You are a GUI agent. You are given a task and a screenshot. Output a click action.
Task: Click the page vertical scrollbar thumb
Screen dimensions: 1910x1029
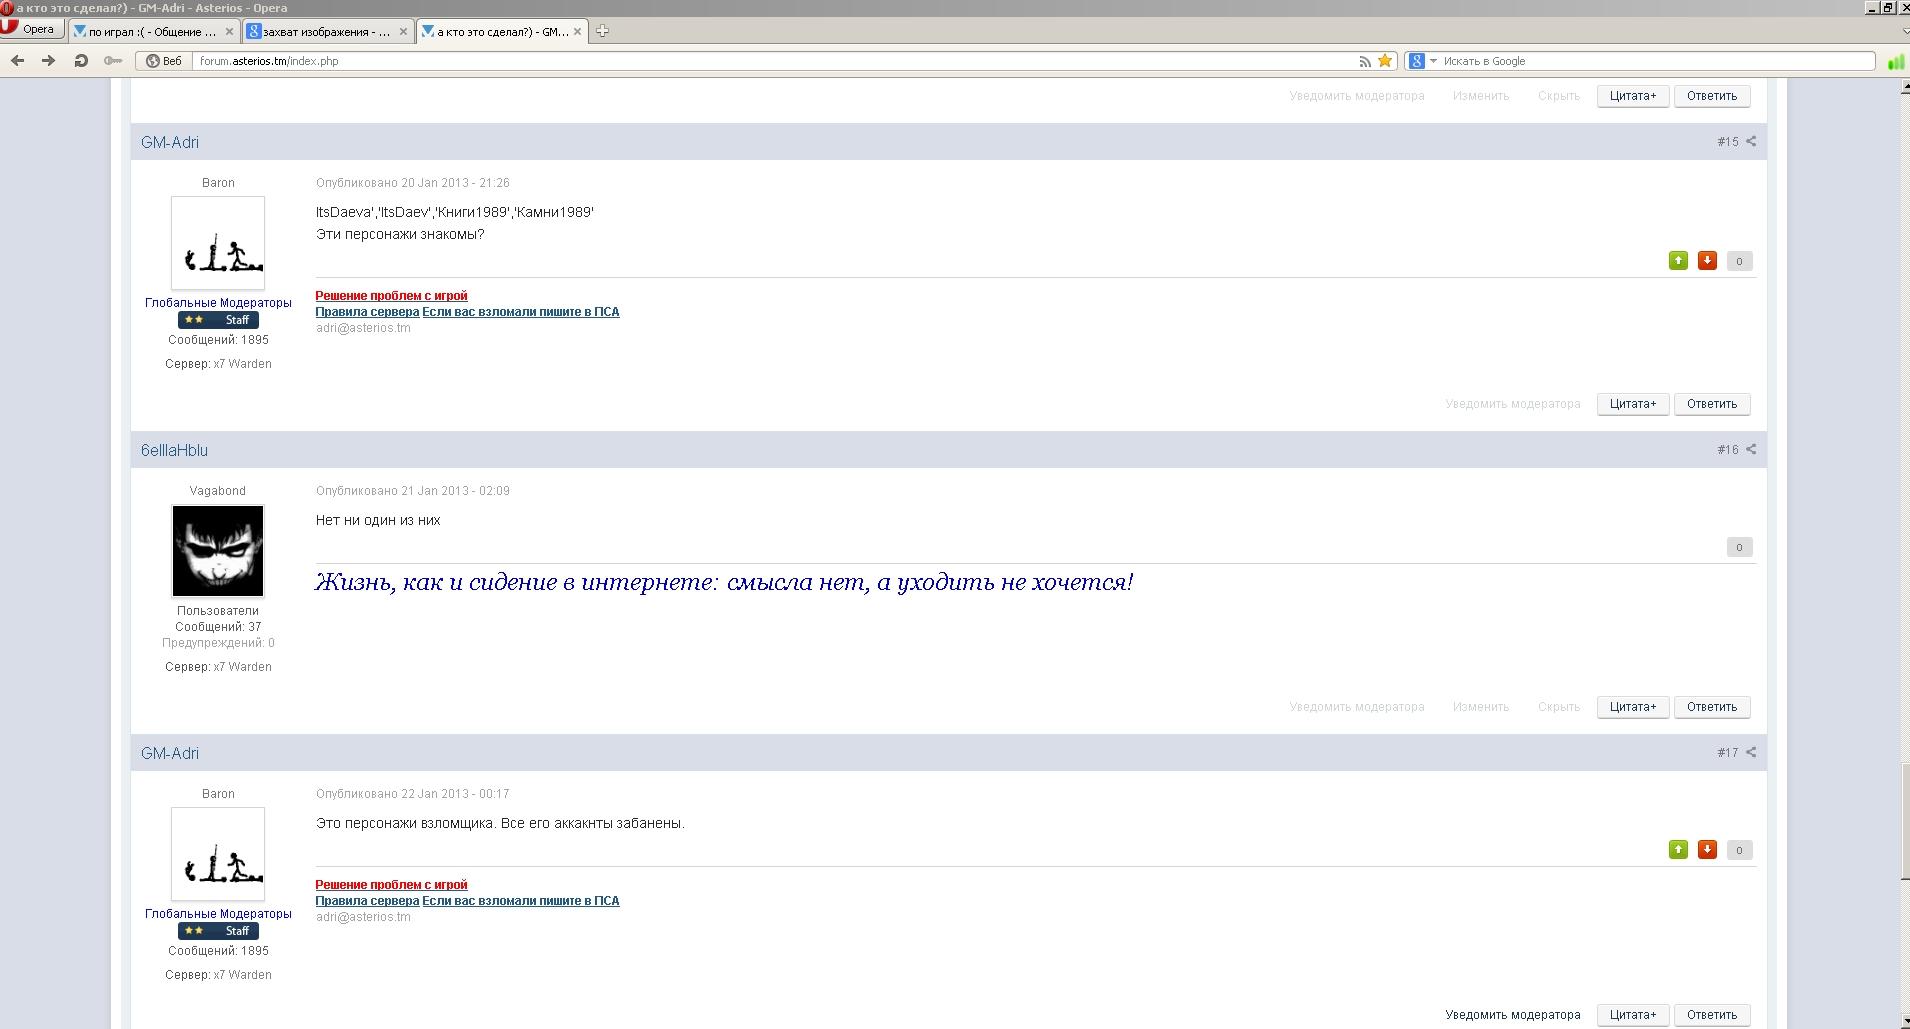tap(1904, 820)
